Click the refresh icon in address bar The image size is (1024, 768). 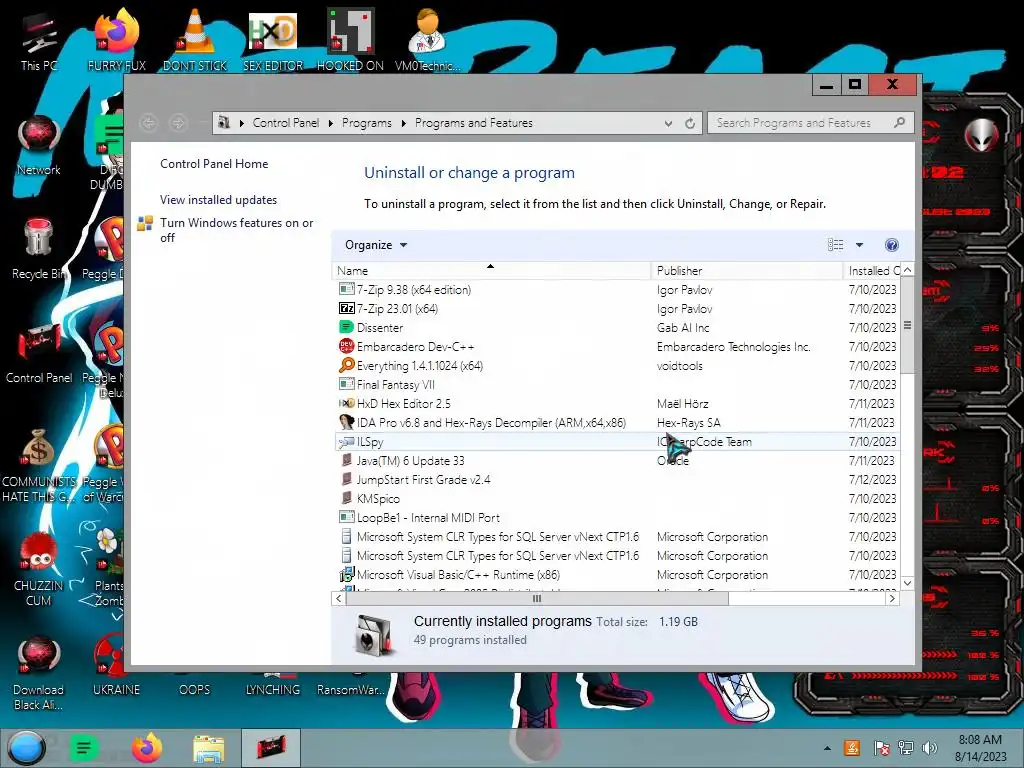coord(690,123)
